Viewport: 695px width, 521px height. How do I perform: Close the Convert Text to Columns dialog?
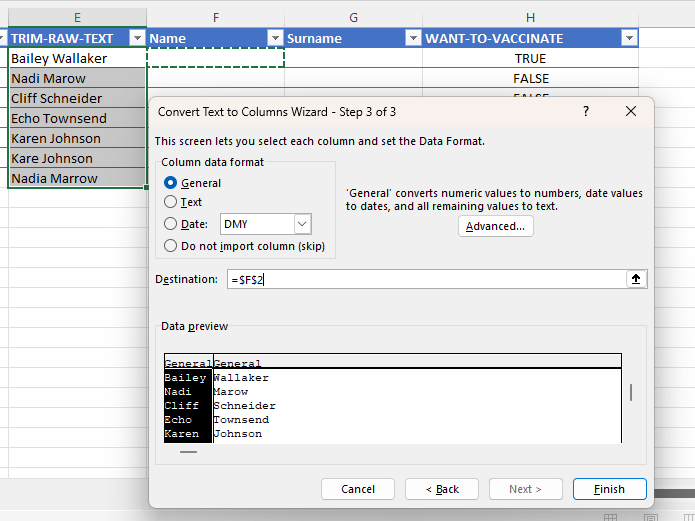pyautogui.click(x=631, y=111)
